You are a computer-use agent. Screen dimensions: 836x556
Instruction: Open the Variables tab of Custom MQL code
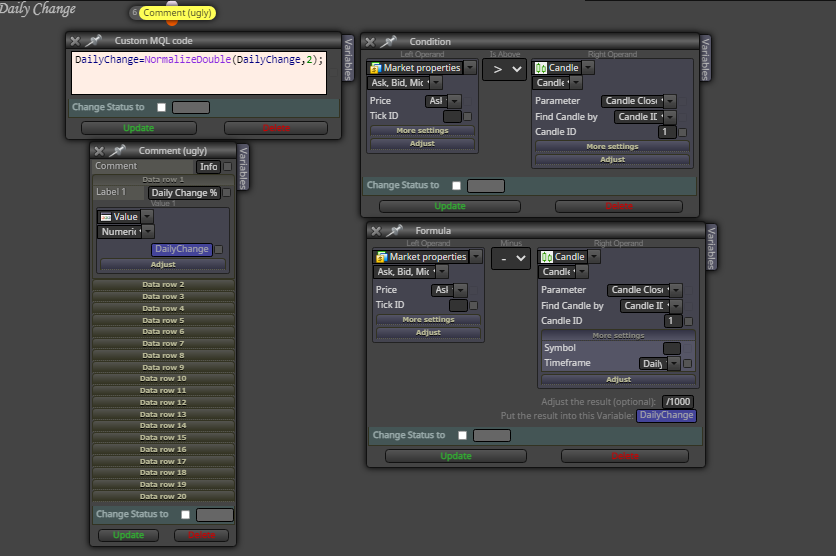tap(348, 59)
